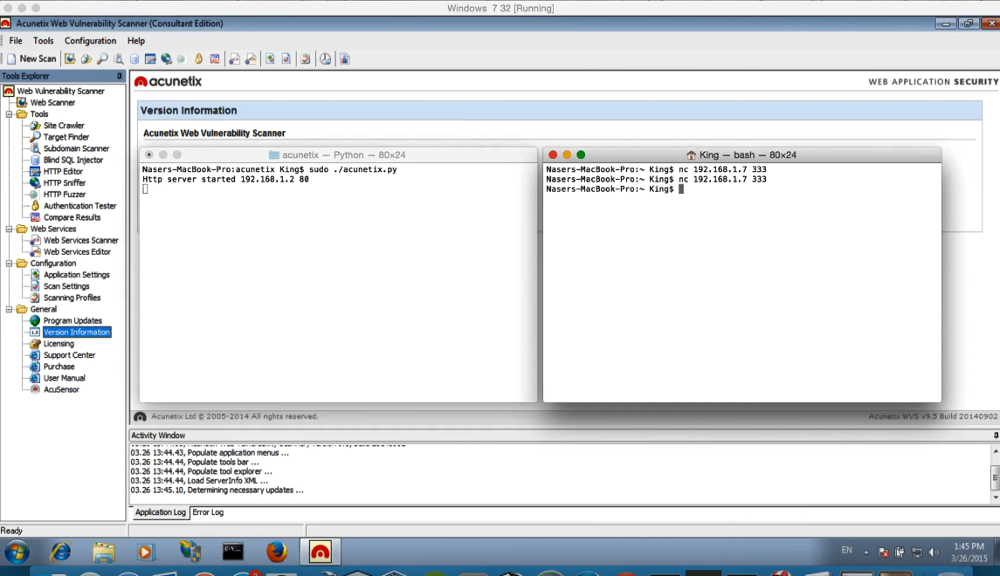Open the Reporter chart toolbar icon

click(x=344, y=59)
